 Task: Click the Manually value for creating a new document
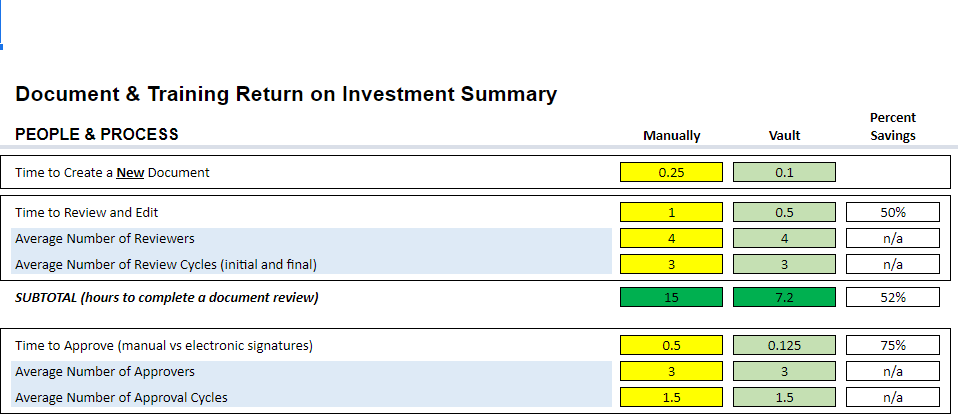pos(671,172)
